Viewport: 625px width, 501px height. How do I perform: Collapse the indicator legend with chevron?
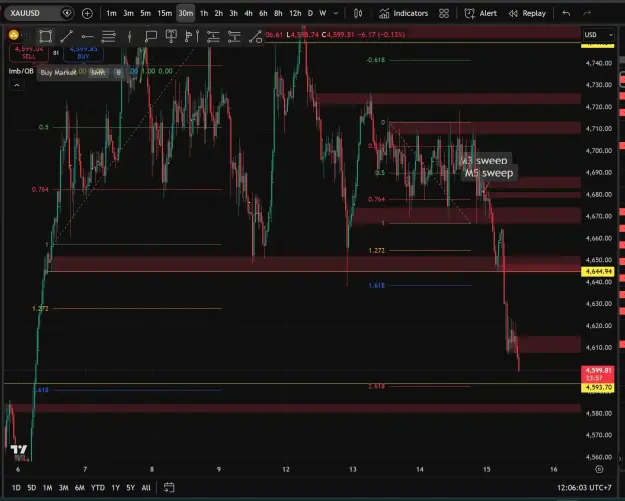pyautogui.click(x=17, y=85)
